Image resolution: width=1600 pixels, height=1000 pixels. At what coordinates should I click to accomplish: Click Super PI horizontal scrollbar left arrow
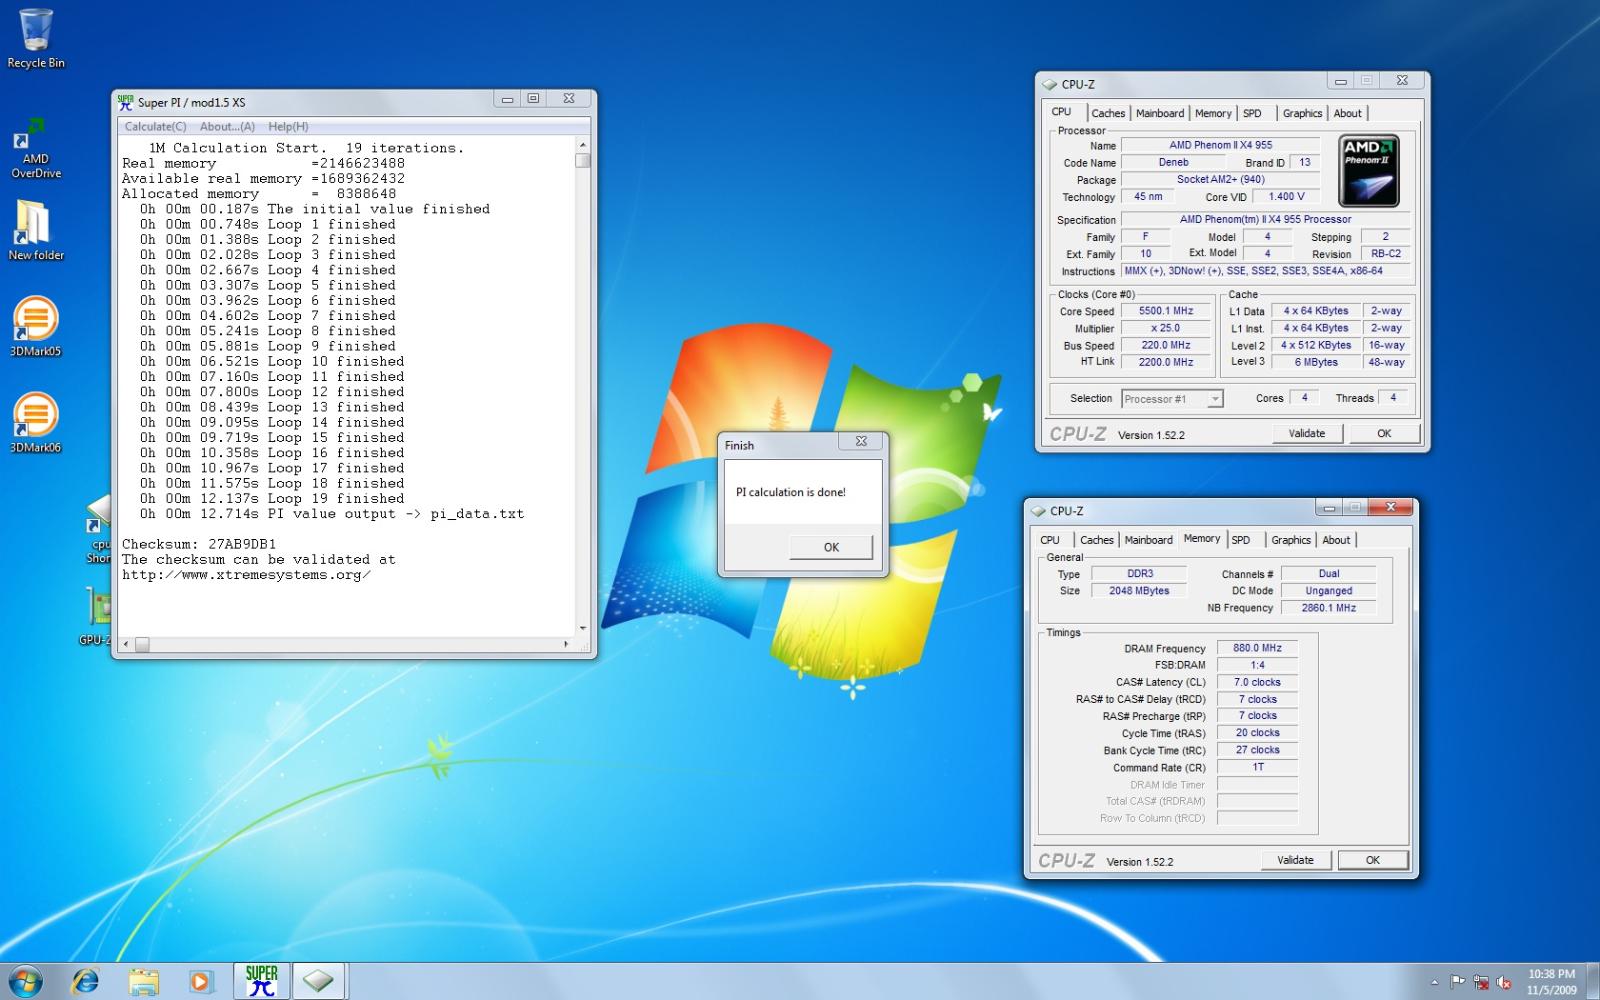tap(126, 645)
